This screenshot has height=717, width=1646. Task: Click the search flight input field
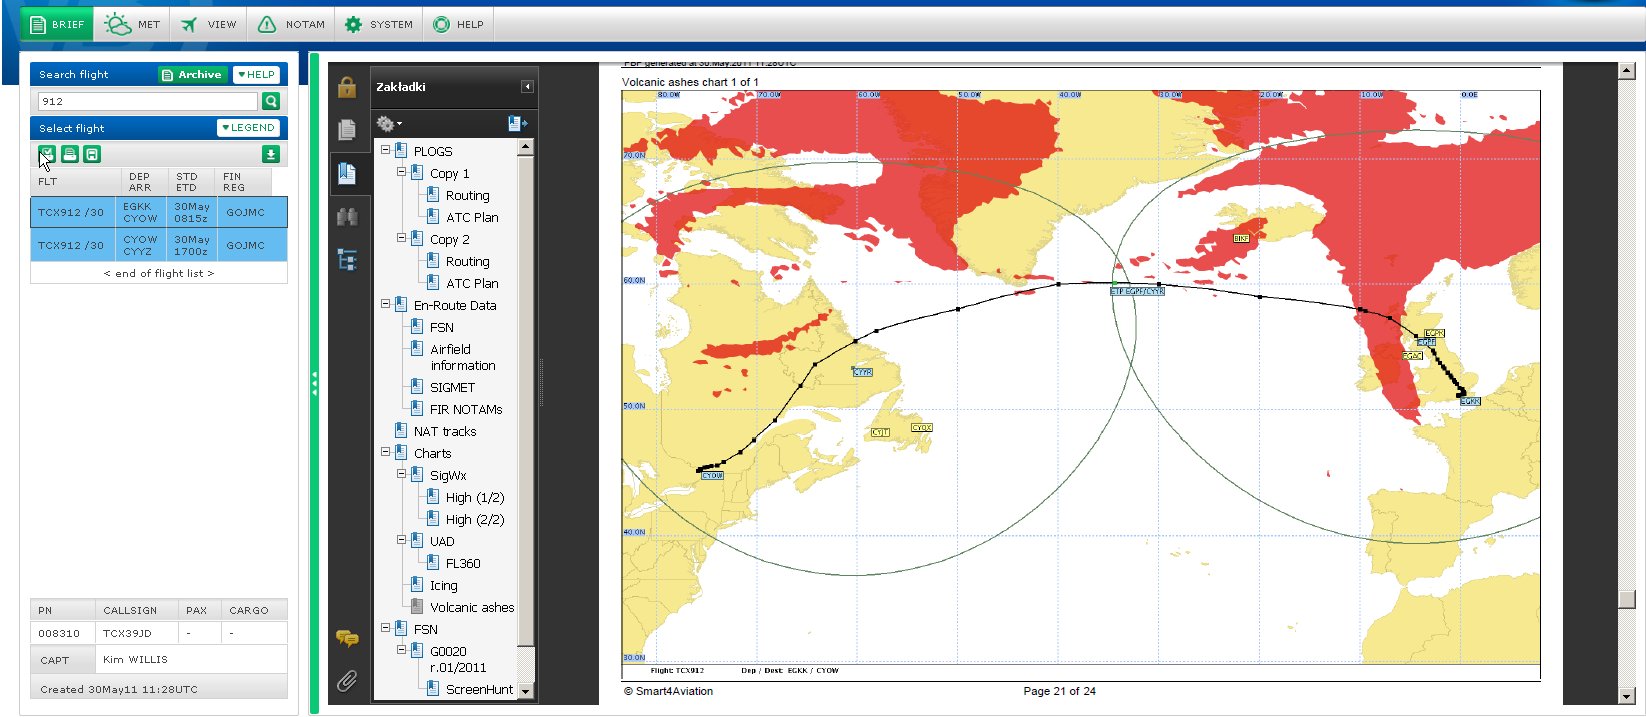point(148,101)
